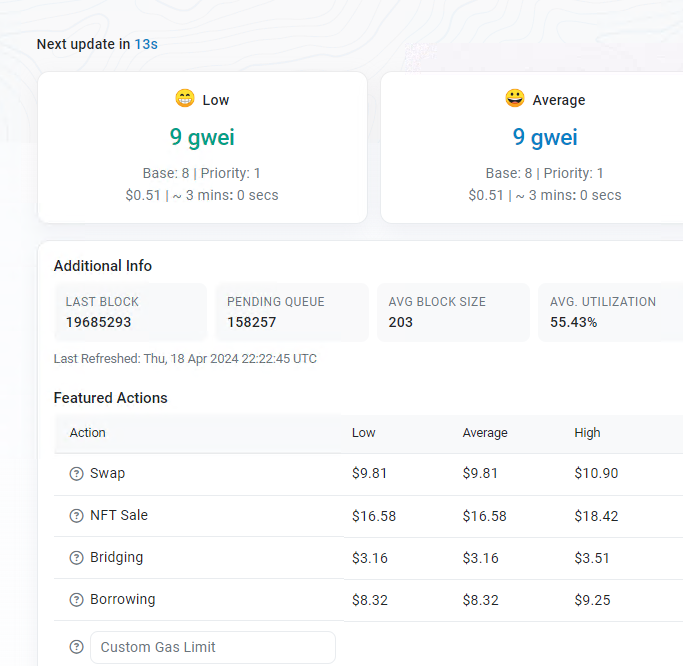The width and height of the screenshot is (683, 666).
Task: Click Bridging Average price $3.16
Action: tap(480, 558)
